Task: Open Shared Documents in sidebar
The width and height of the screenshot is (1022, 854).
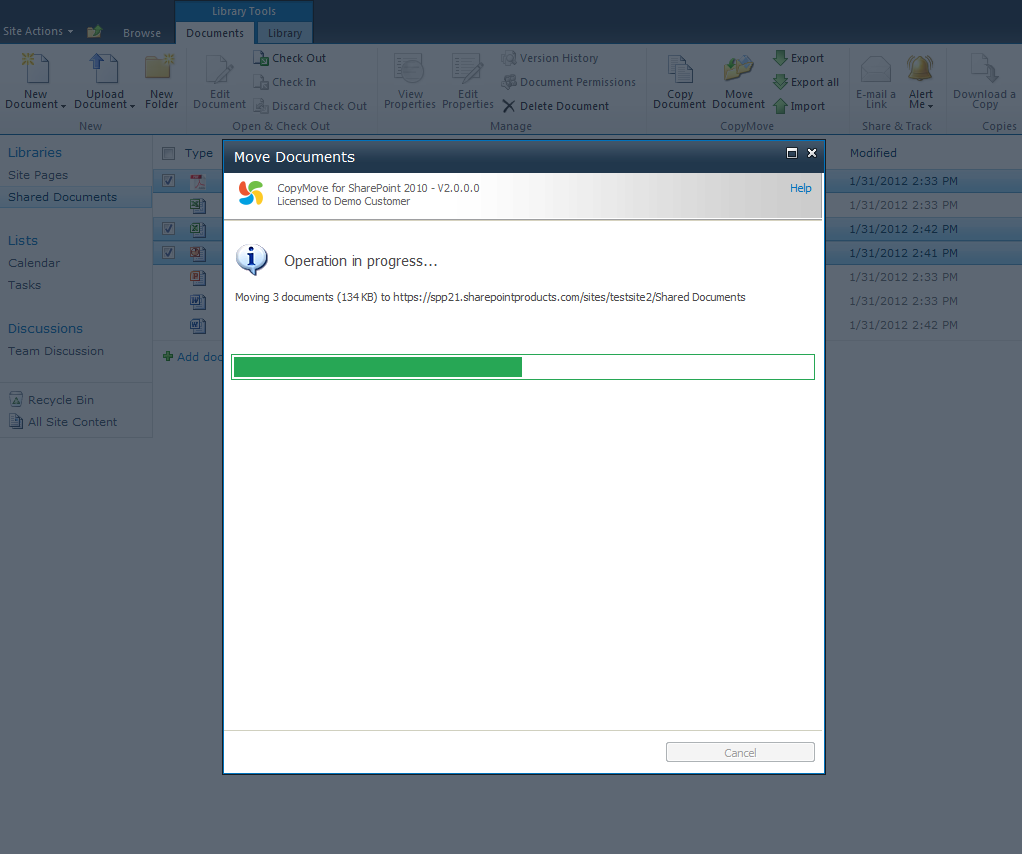Action: point(63,197)
